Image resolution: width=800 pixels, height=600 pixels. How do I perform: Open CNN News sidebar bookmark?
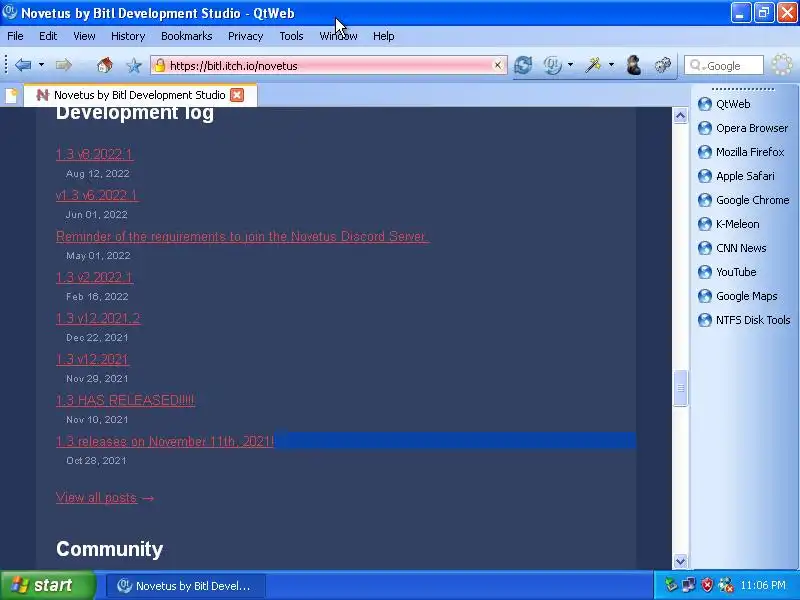732,248
